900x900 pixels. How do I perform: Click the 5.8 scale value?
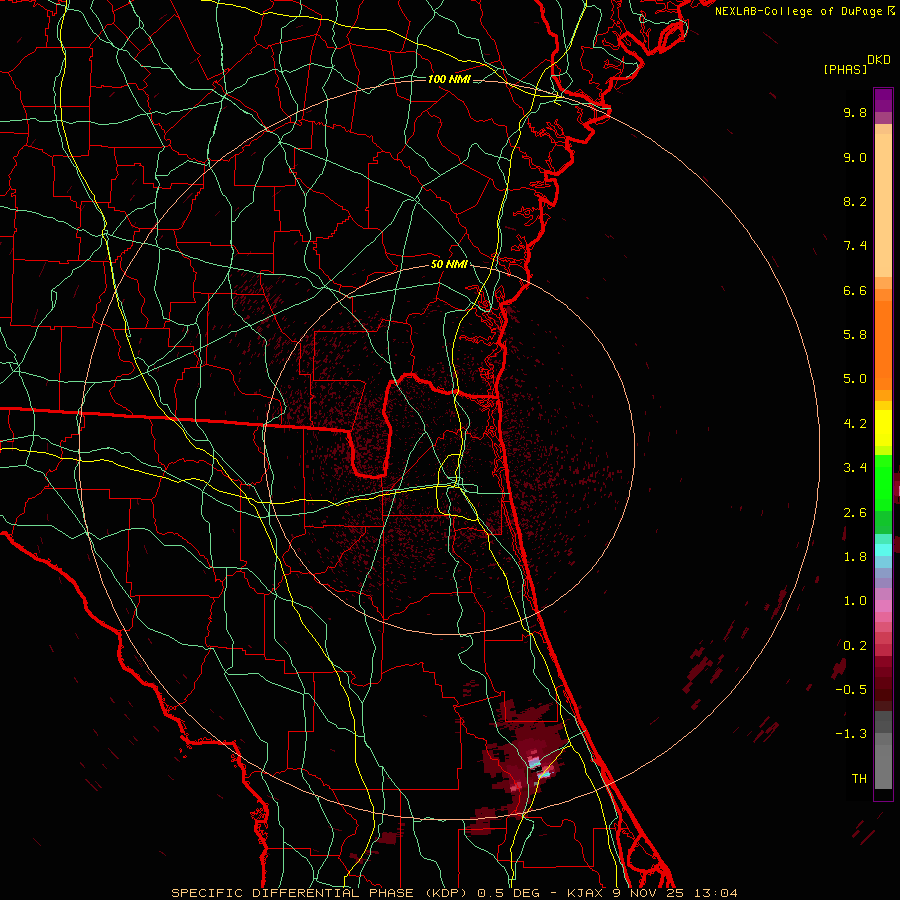coord(855,335)
